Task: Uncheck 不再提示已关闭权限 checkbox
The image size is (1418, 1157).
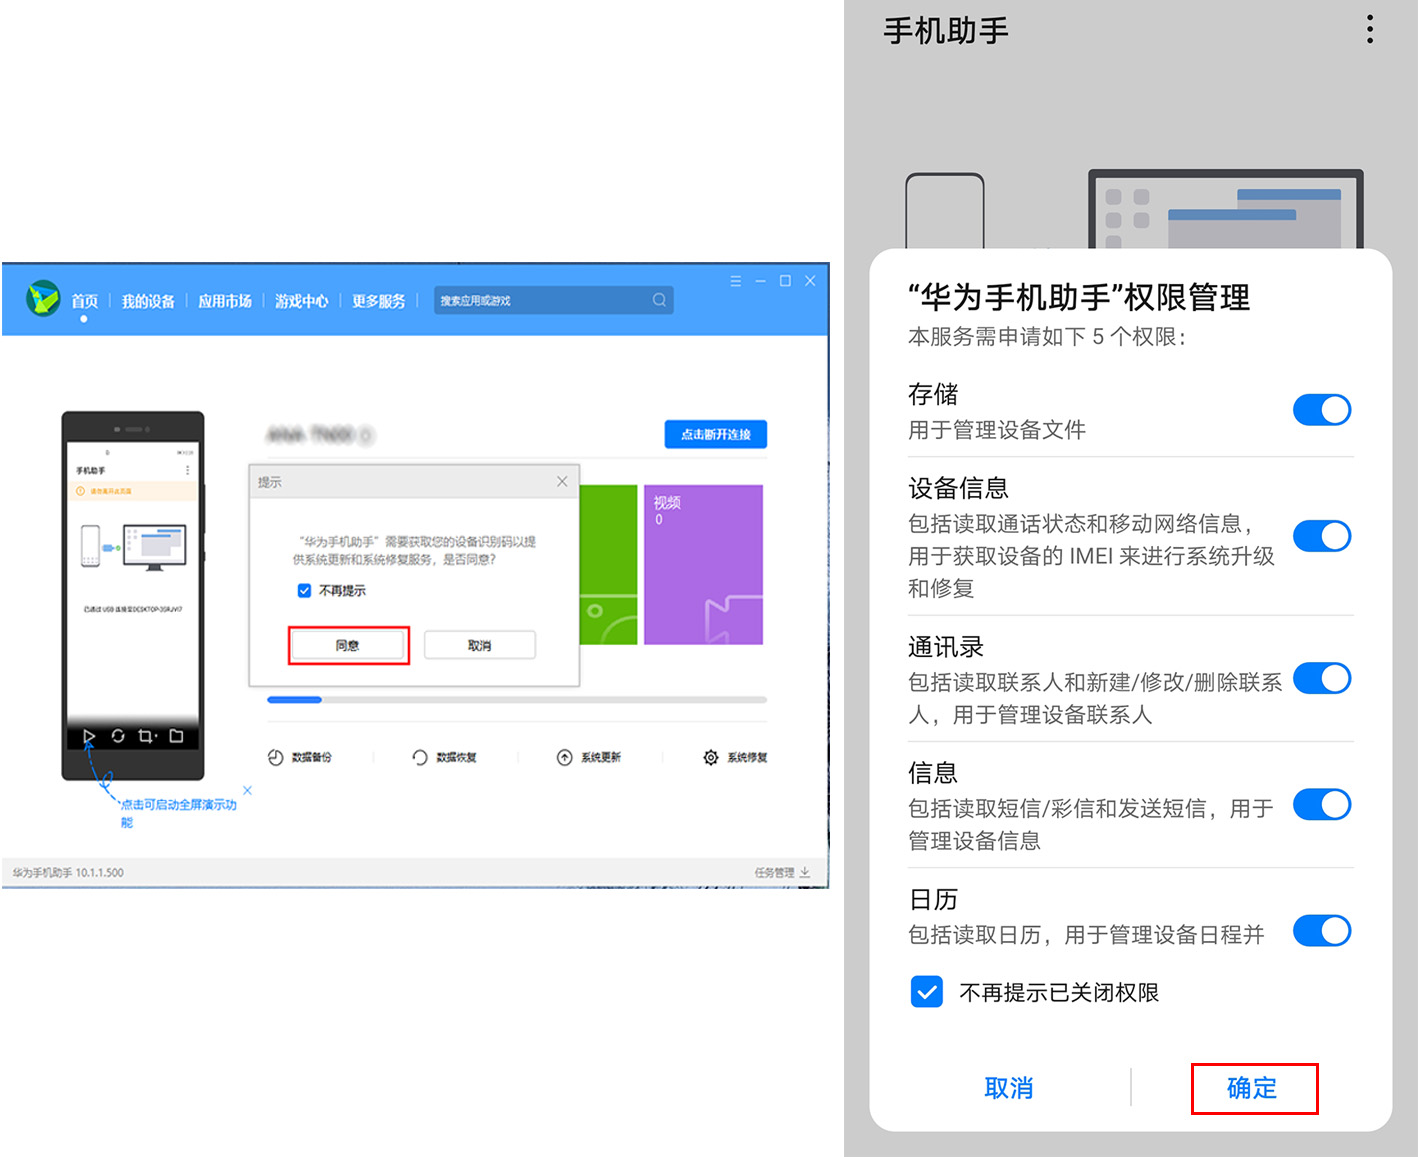Action: [x=927, y=992]
